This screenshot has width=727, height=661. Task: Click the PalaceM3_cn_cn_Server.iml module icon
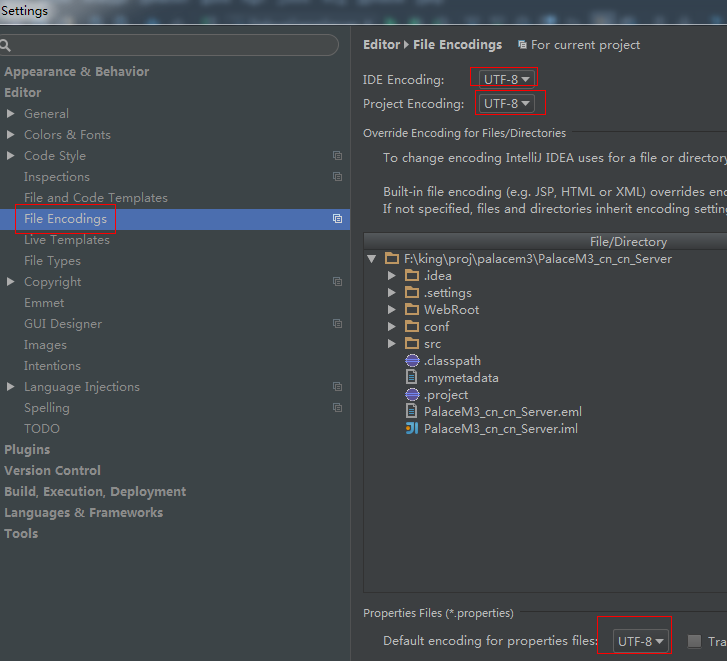[x=412, y=428]
